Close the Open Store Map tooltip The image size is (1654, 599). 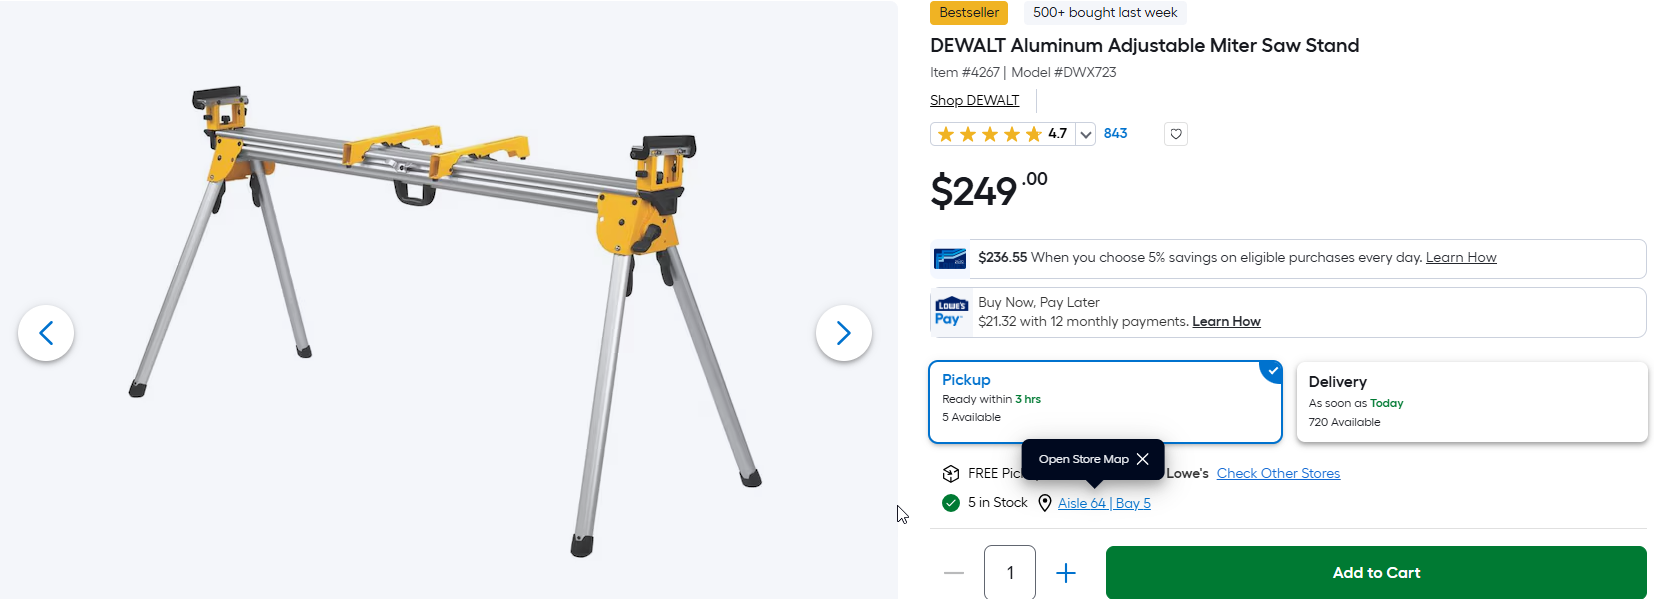pos(1143,459)
